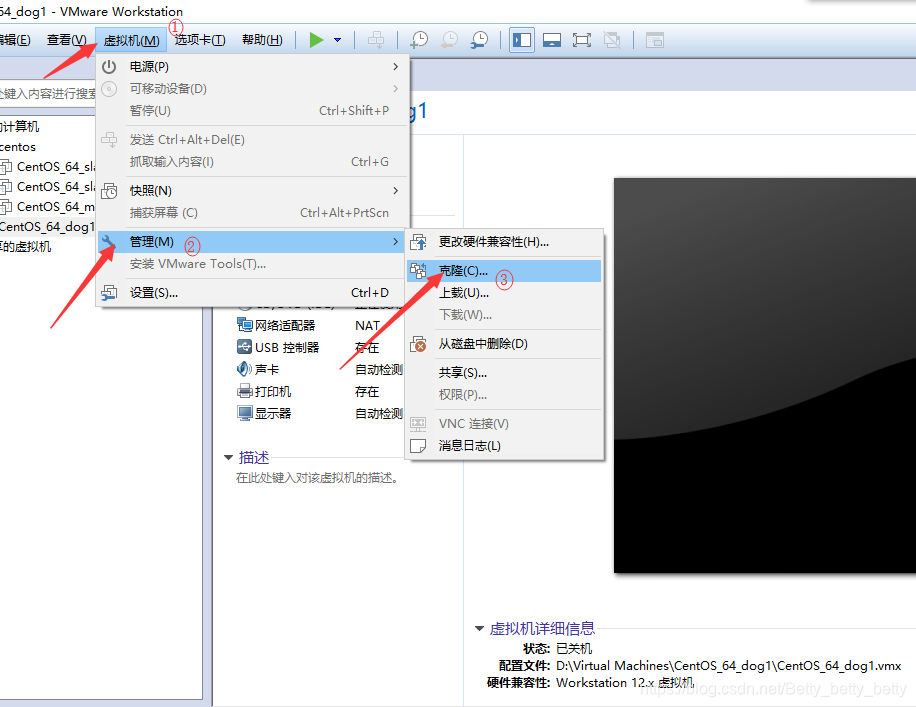This screenshot has height=707, width=916.
Task: Collapse the 描述 section triangle
Action: [x=228, y=458]
